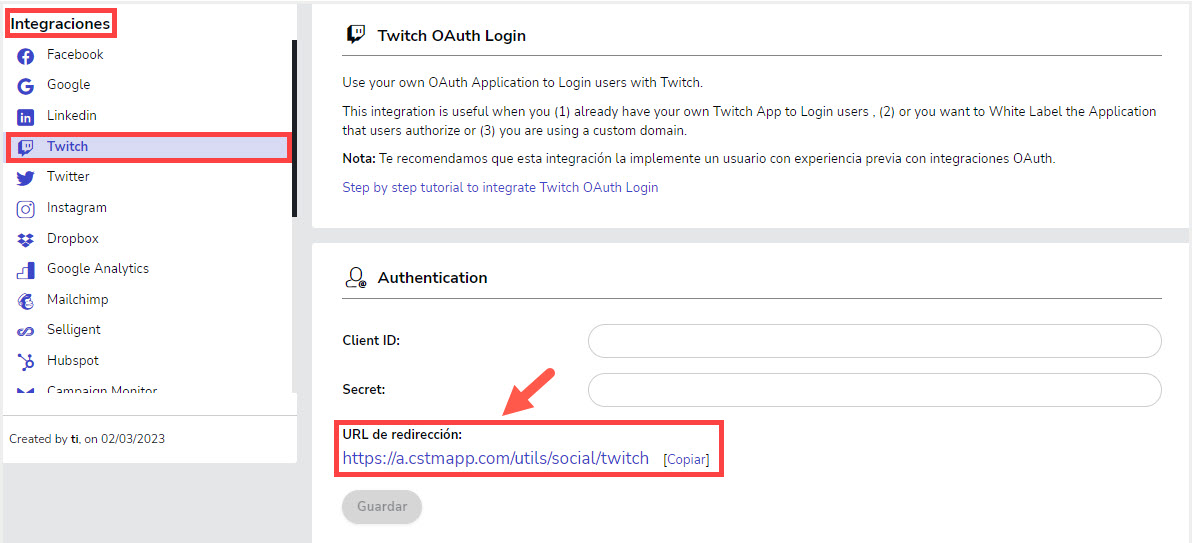This screenshot has height=543, width=1192.
Task: Click the Guardar button
Action: tap(382, 506)
